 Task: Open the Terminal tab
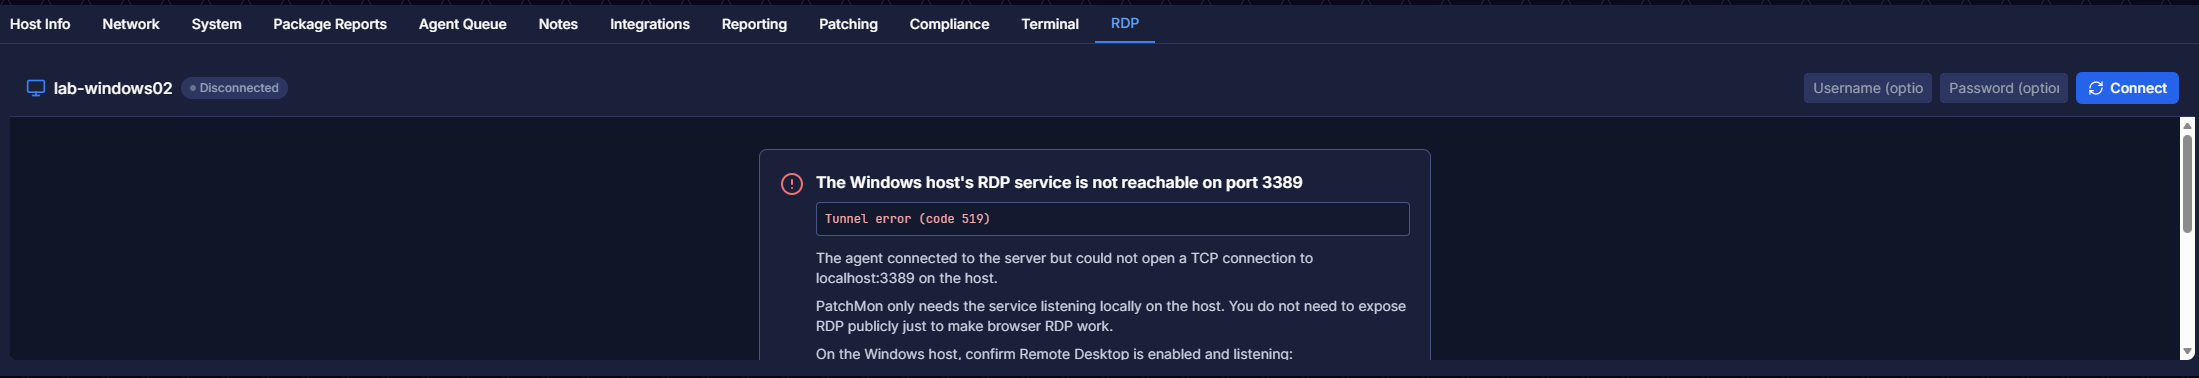[1050, 24]
